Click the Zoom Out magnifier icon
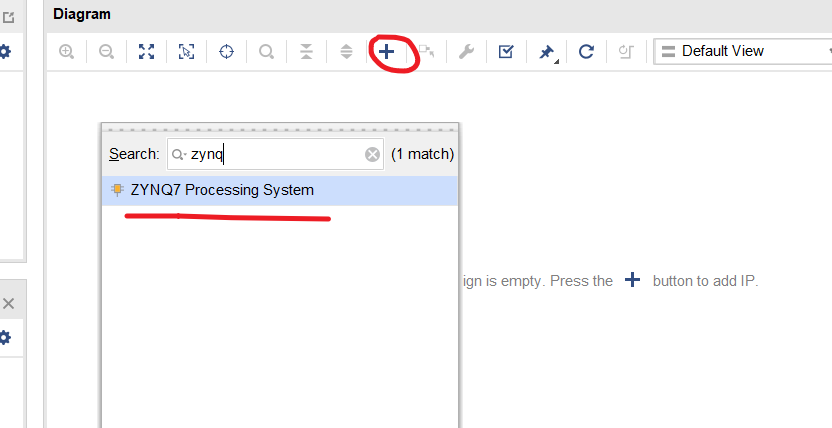The width and height of the screenshot is (832, 428). click(x=107, y=51)
